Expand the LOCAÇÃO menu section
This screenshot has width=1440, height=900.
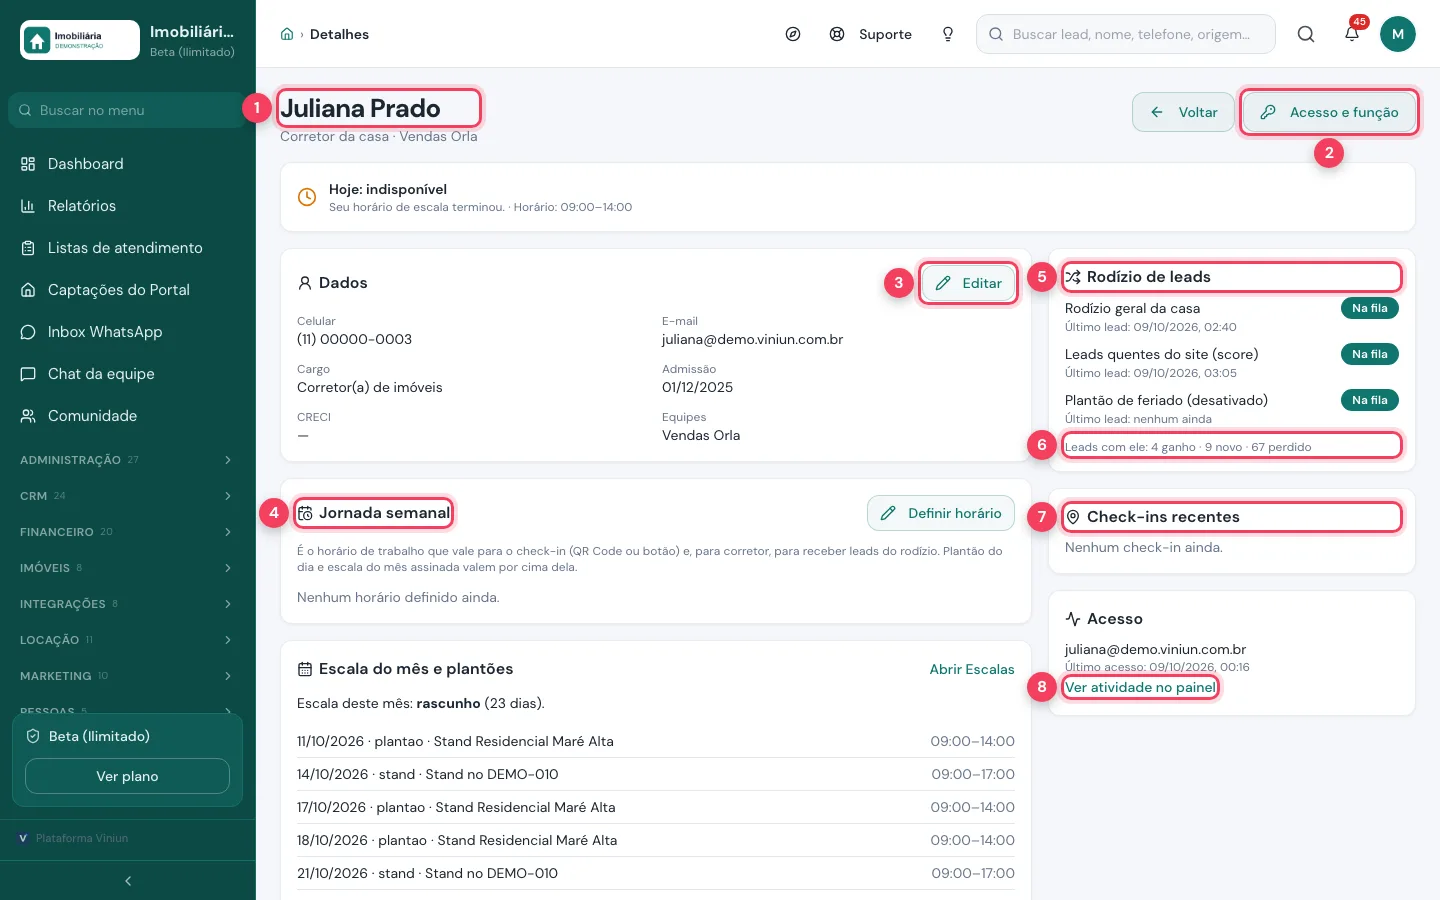point(128,640)
